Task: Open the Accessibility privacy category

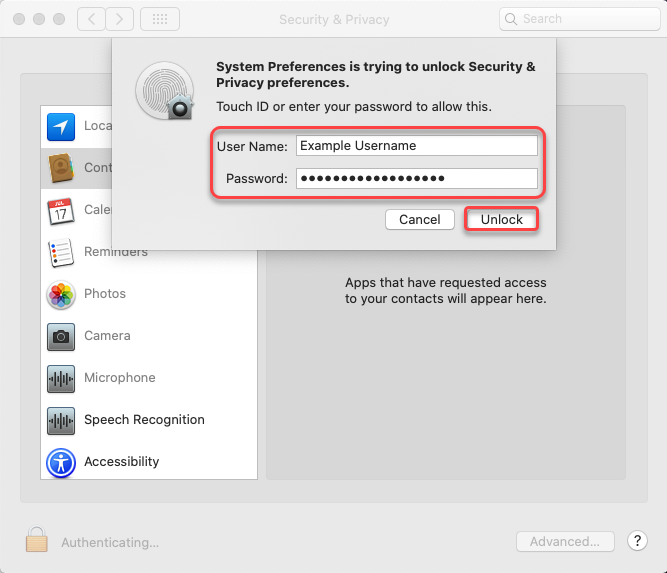Action: coord(121,462)
